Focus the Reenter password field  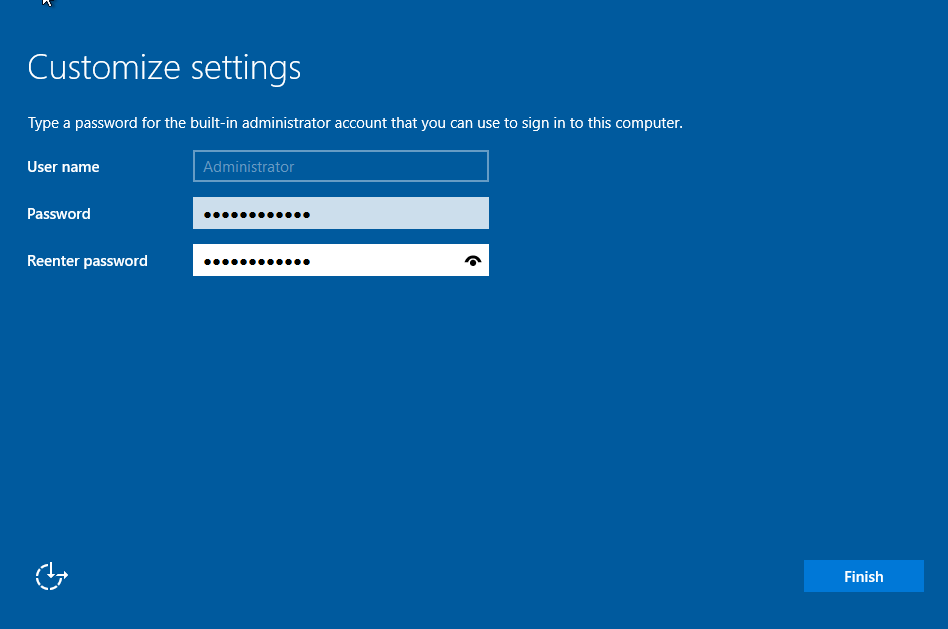(340, 260)
